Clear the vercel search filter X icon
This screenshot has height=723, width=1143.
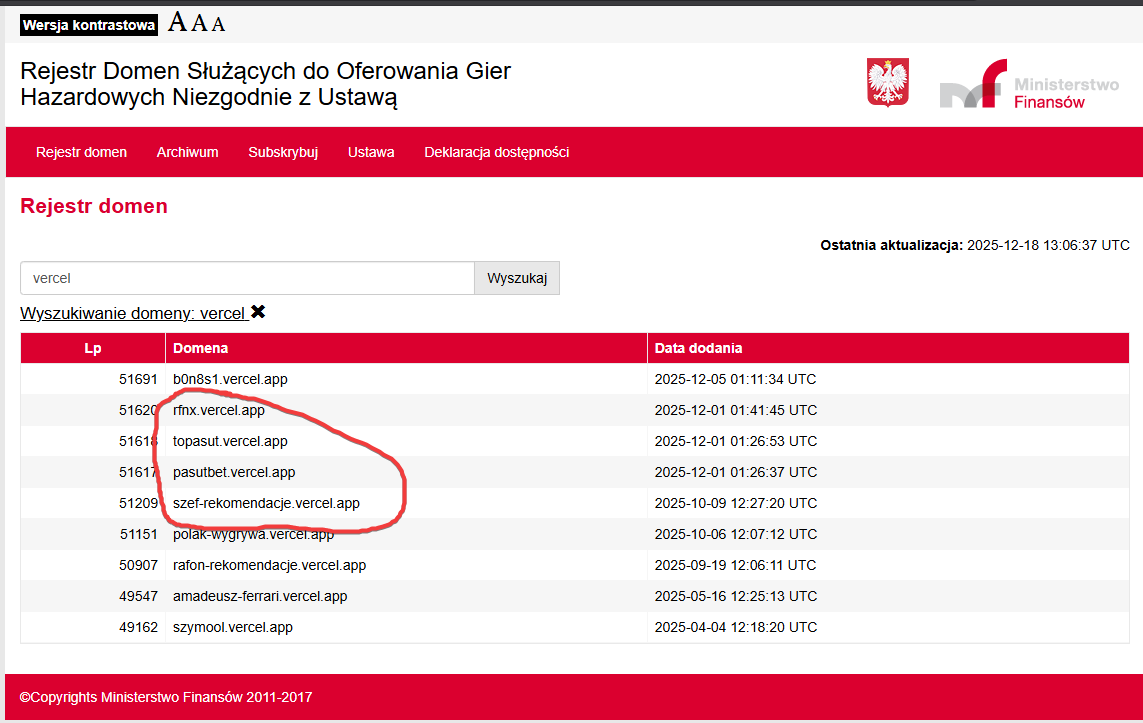258,312
